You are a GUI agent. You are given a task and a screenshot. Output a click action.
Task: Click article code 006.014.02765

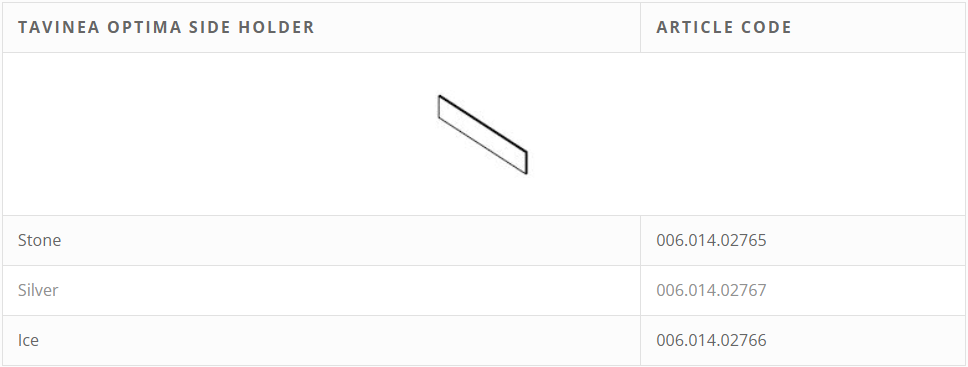[x=711, y=240]
